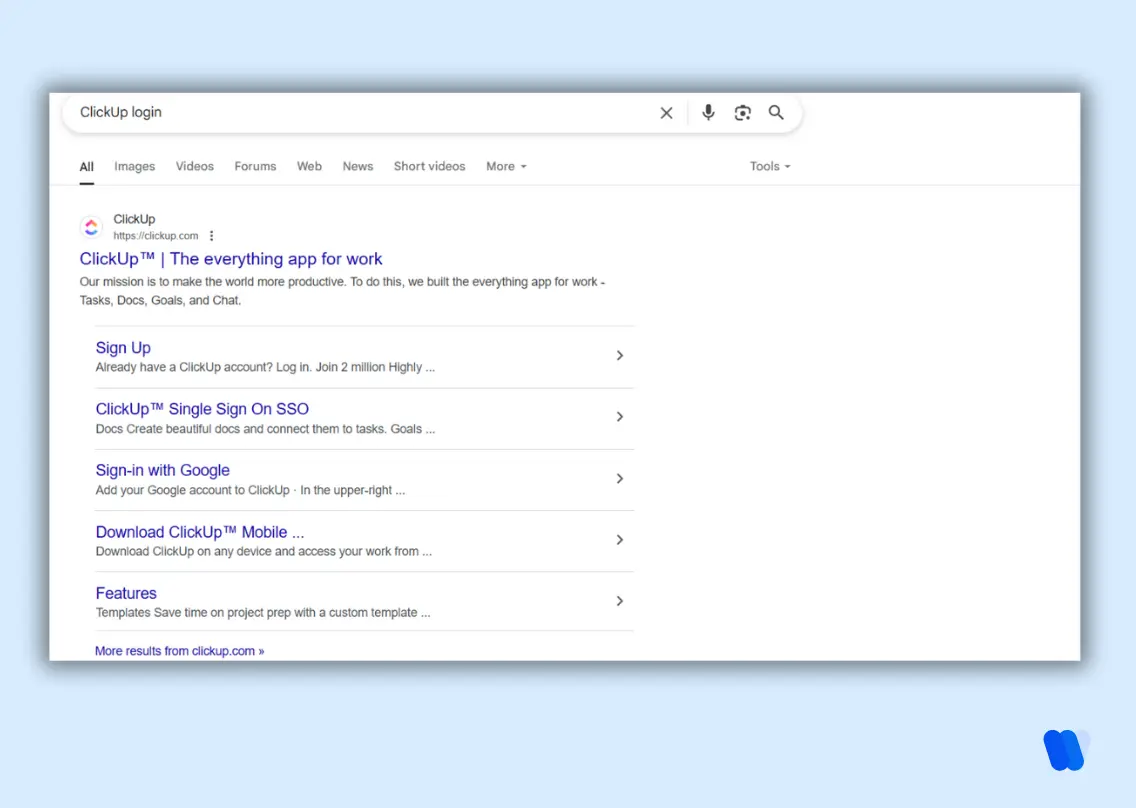This screenshot has height=808, width=1136.
Task: Switch to the Videos tab
Action: [194, 166]
